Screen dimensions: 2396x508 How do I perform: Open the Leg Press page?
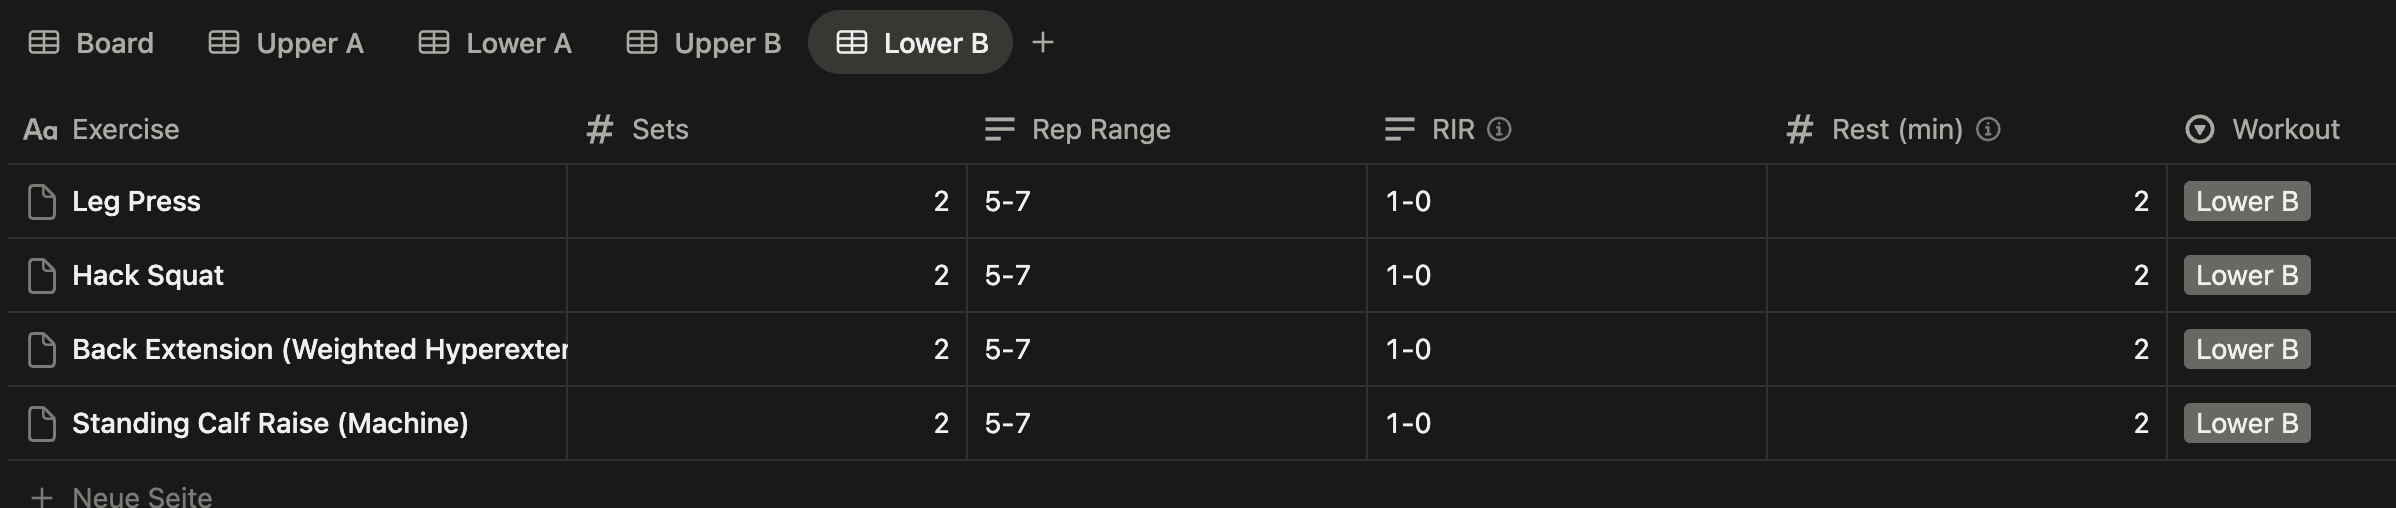pos(136,202)
